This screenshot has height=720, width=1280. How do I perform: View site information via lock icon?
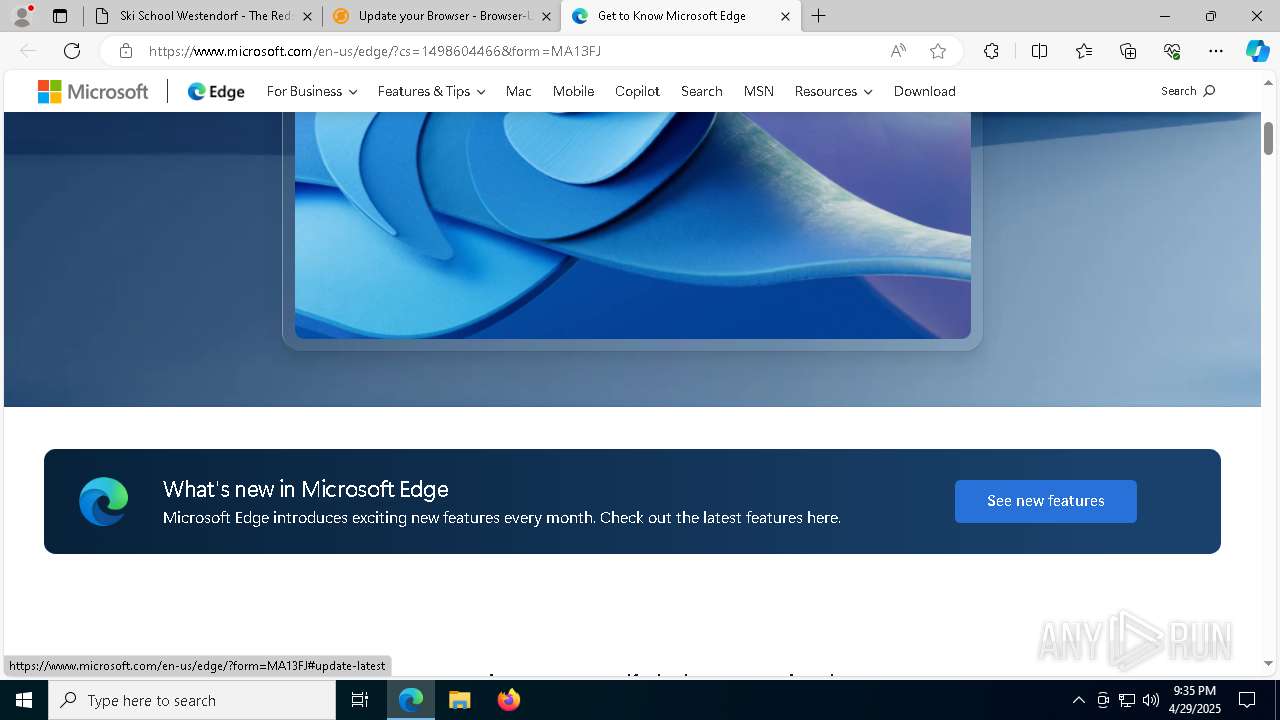tap(125, 51)
